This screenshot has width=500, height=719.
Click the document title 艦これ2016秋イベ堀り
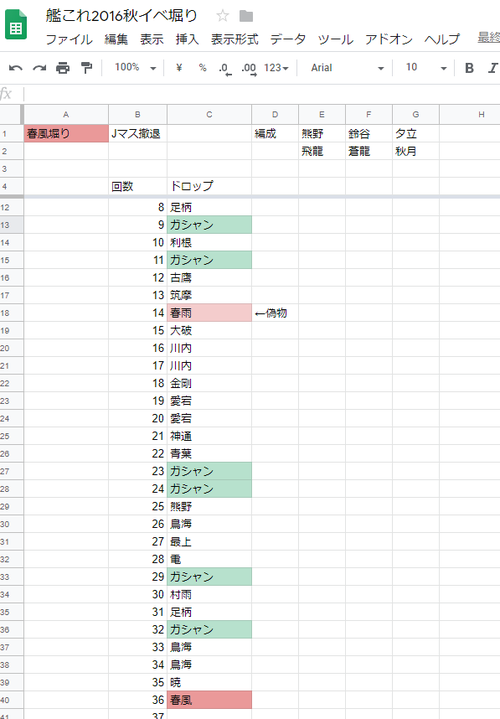[122, 16]
